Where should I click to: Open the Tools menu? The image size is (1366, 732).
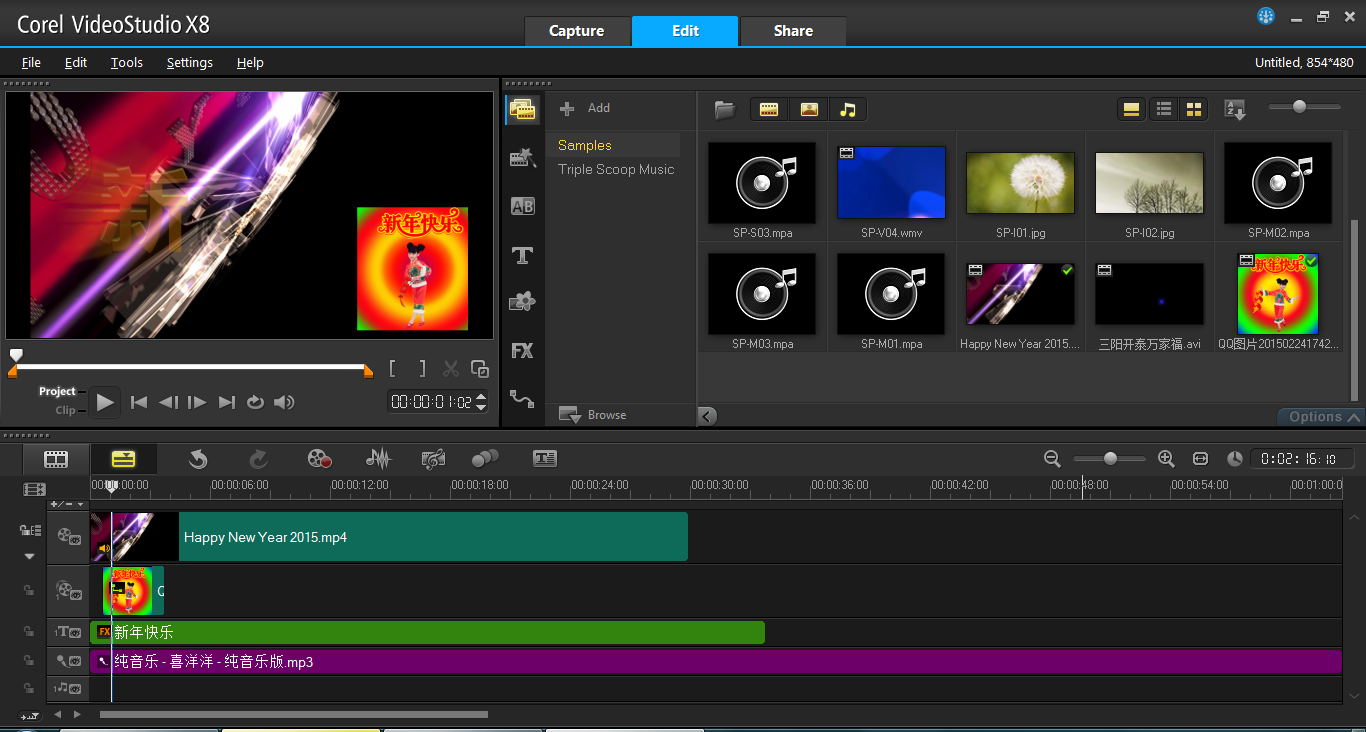[x=127, y=62]
